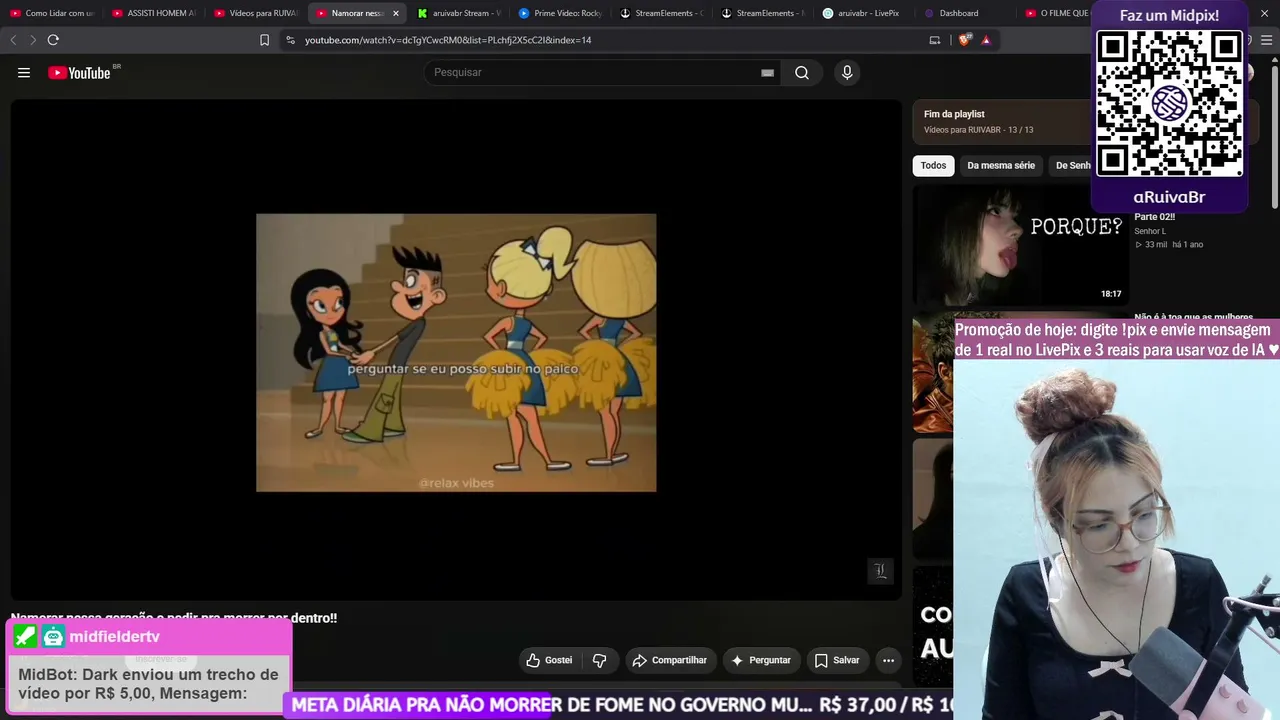Click the 'Faz um Midpix!' QR code
This screenshot has width=1280, height=720.
click(x=1169, y=104)
